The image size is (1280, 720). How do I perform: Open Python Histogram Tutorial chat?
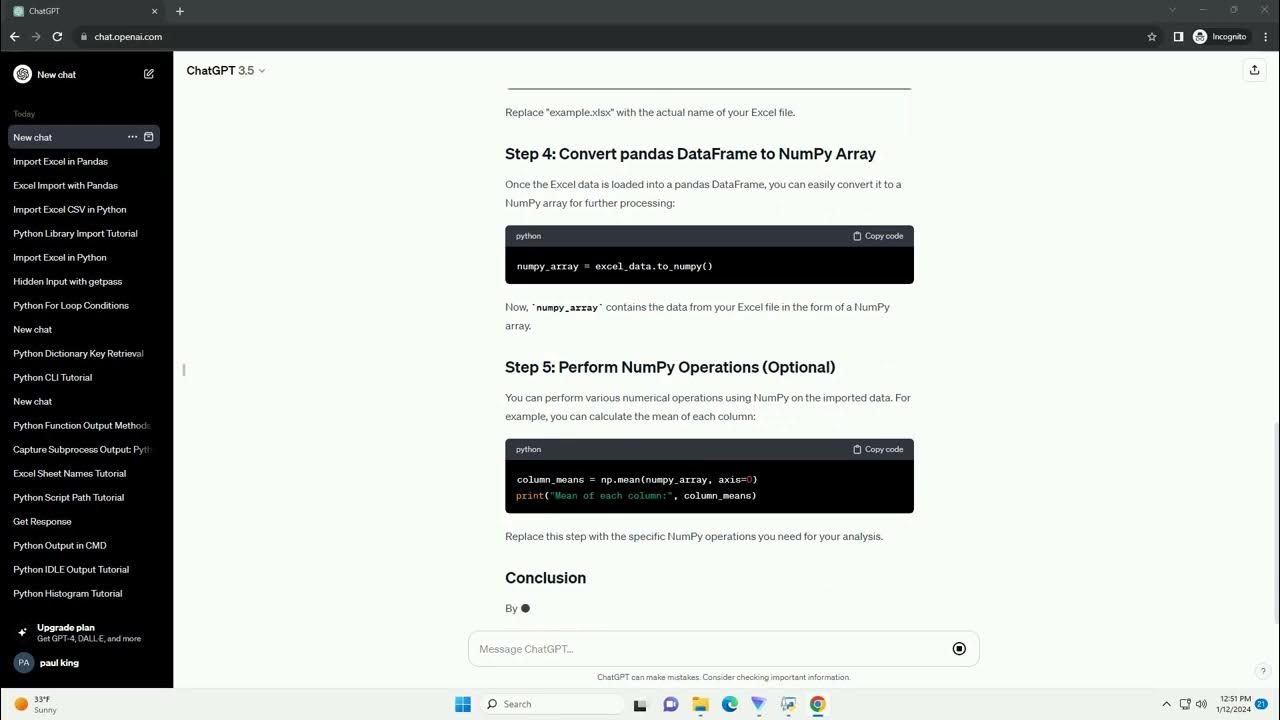pos(84,593)
